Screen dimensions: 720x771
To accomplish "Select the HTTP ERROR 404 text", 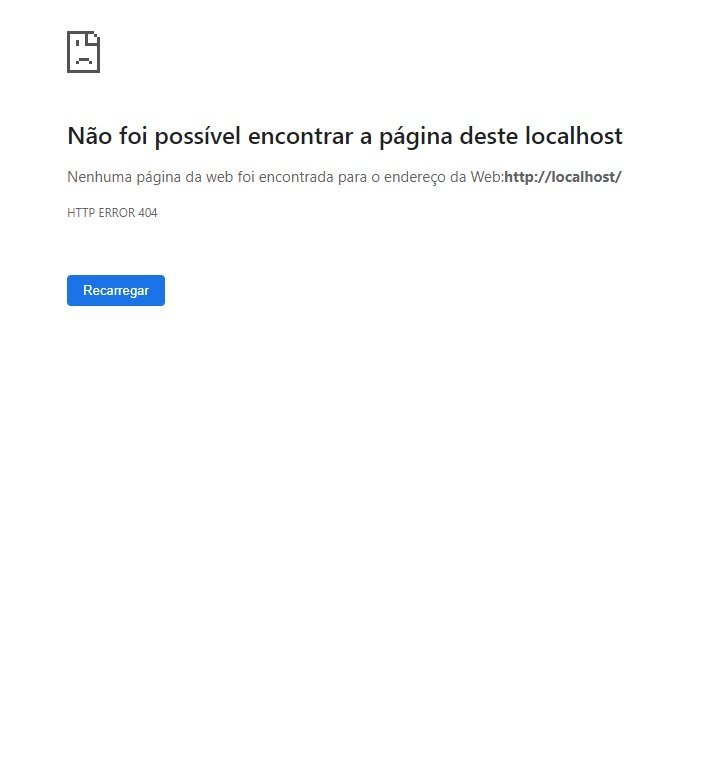I will coord(112,213).
